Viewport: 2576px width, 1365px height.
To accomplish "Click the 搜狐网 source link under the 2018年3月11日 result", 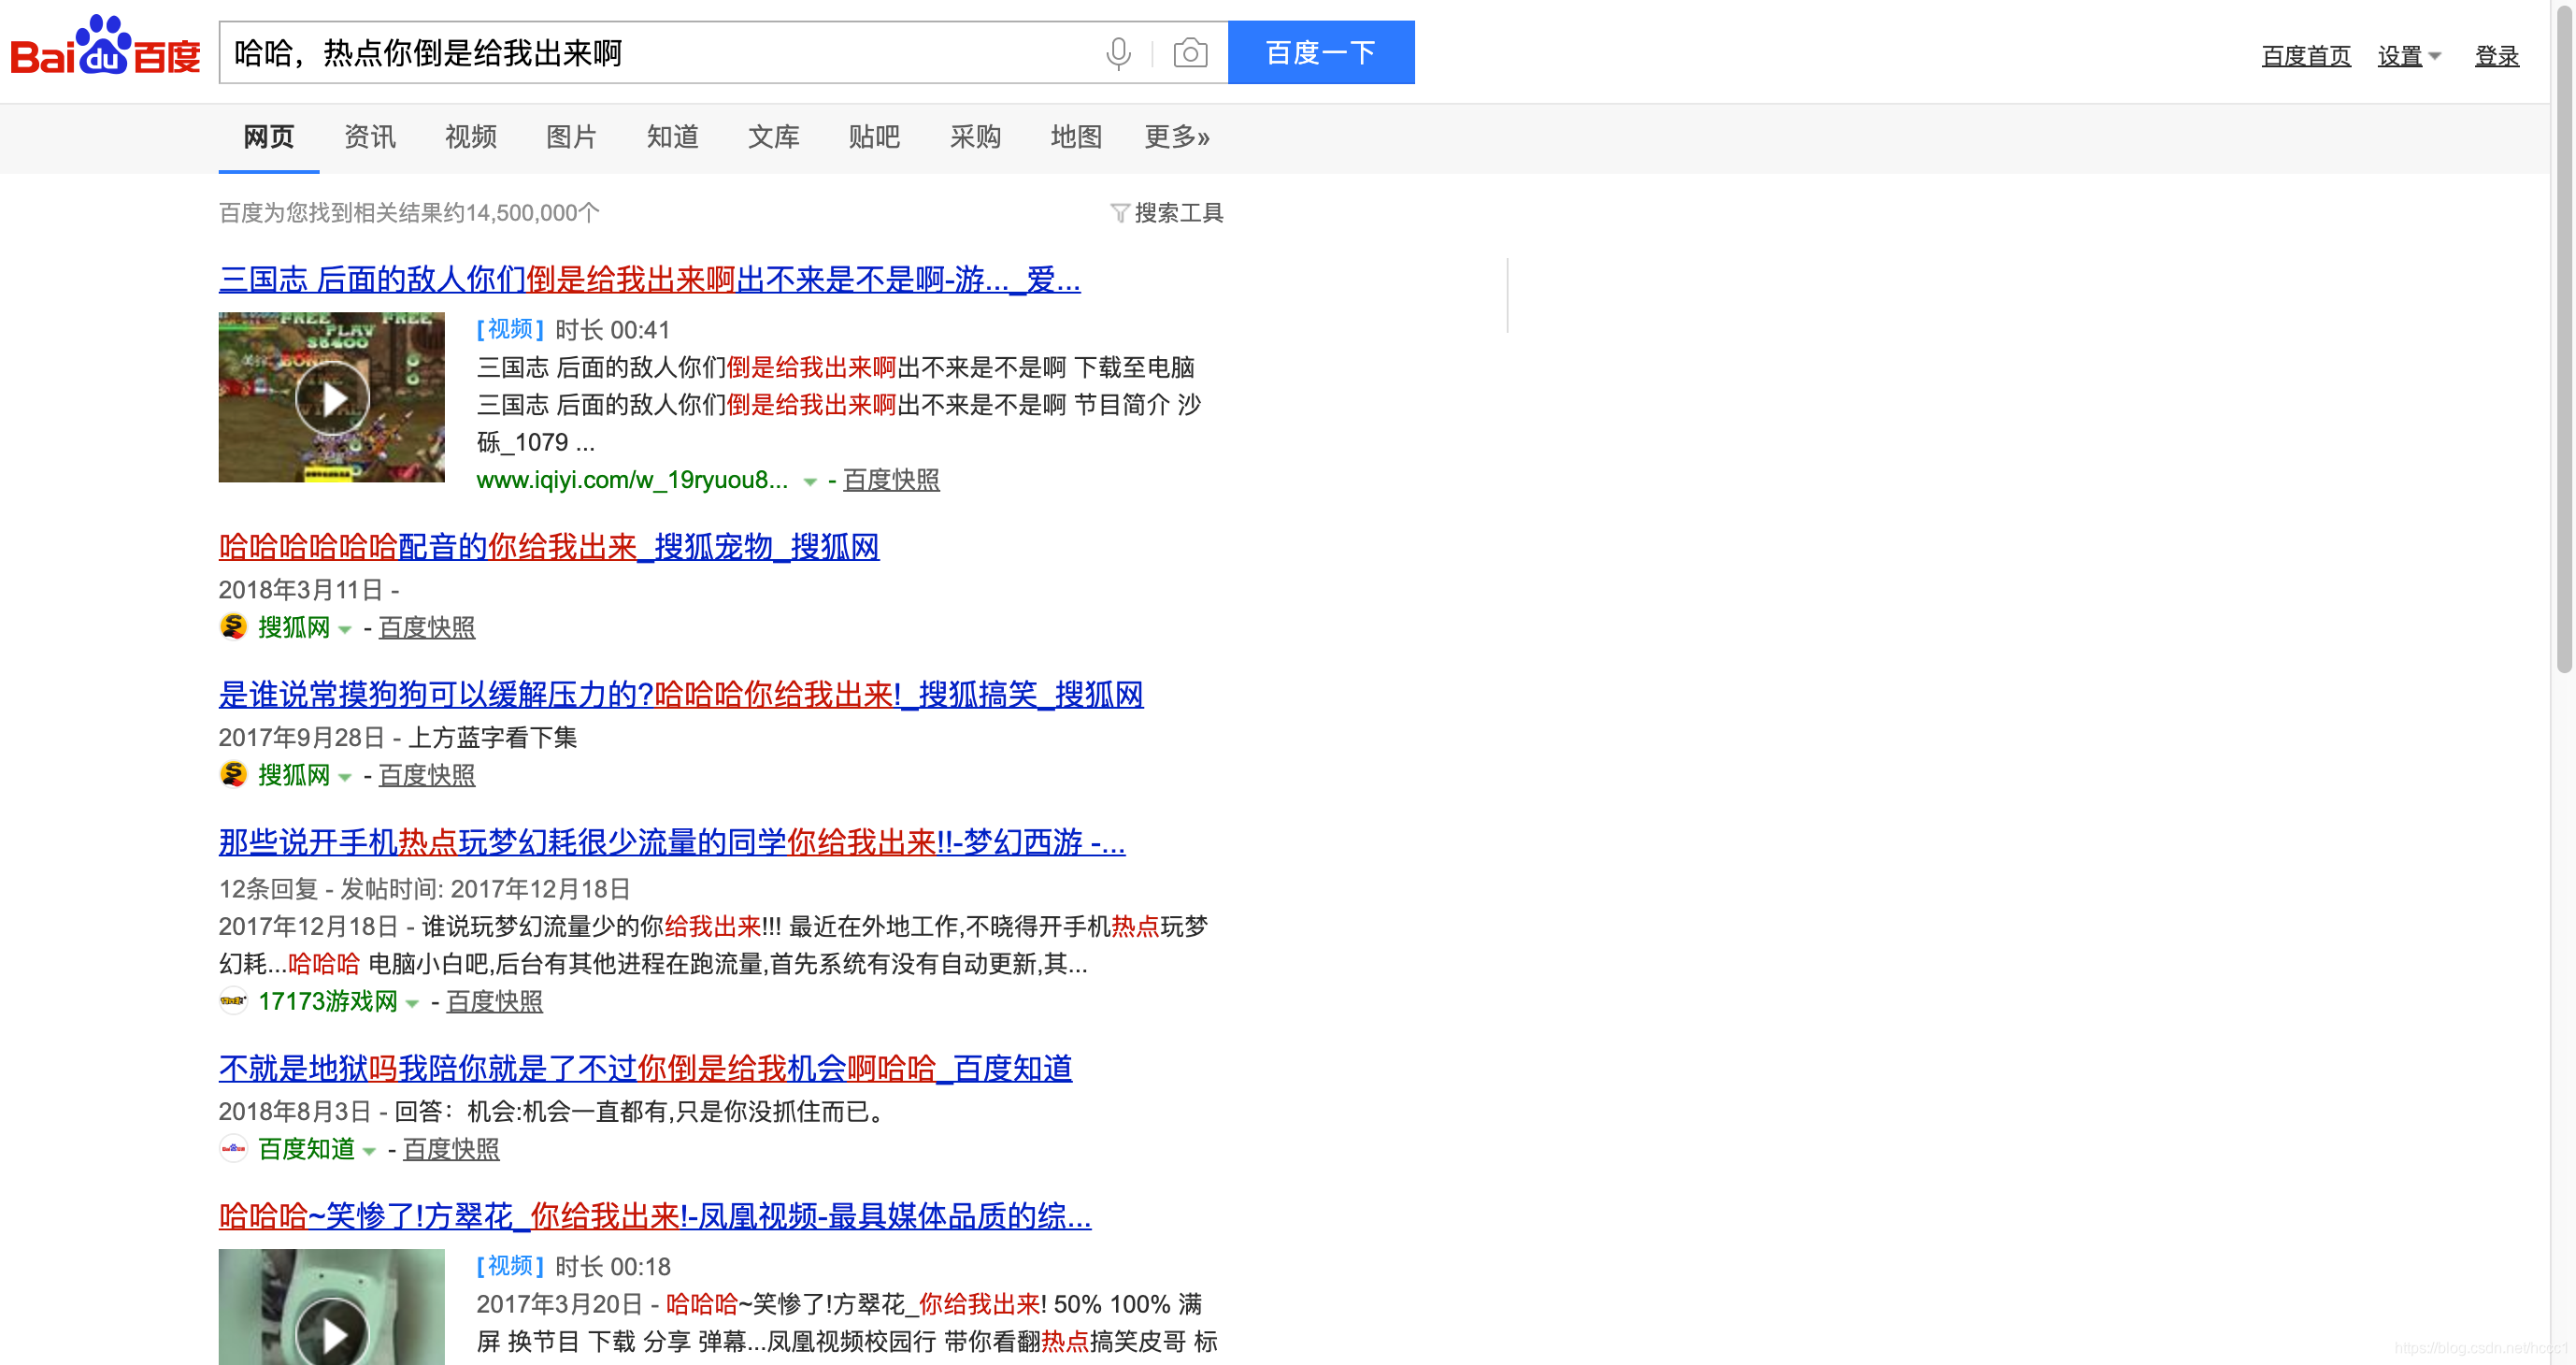I will click(294, 628).
